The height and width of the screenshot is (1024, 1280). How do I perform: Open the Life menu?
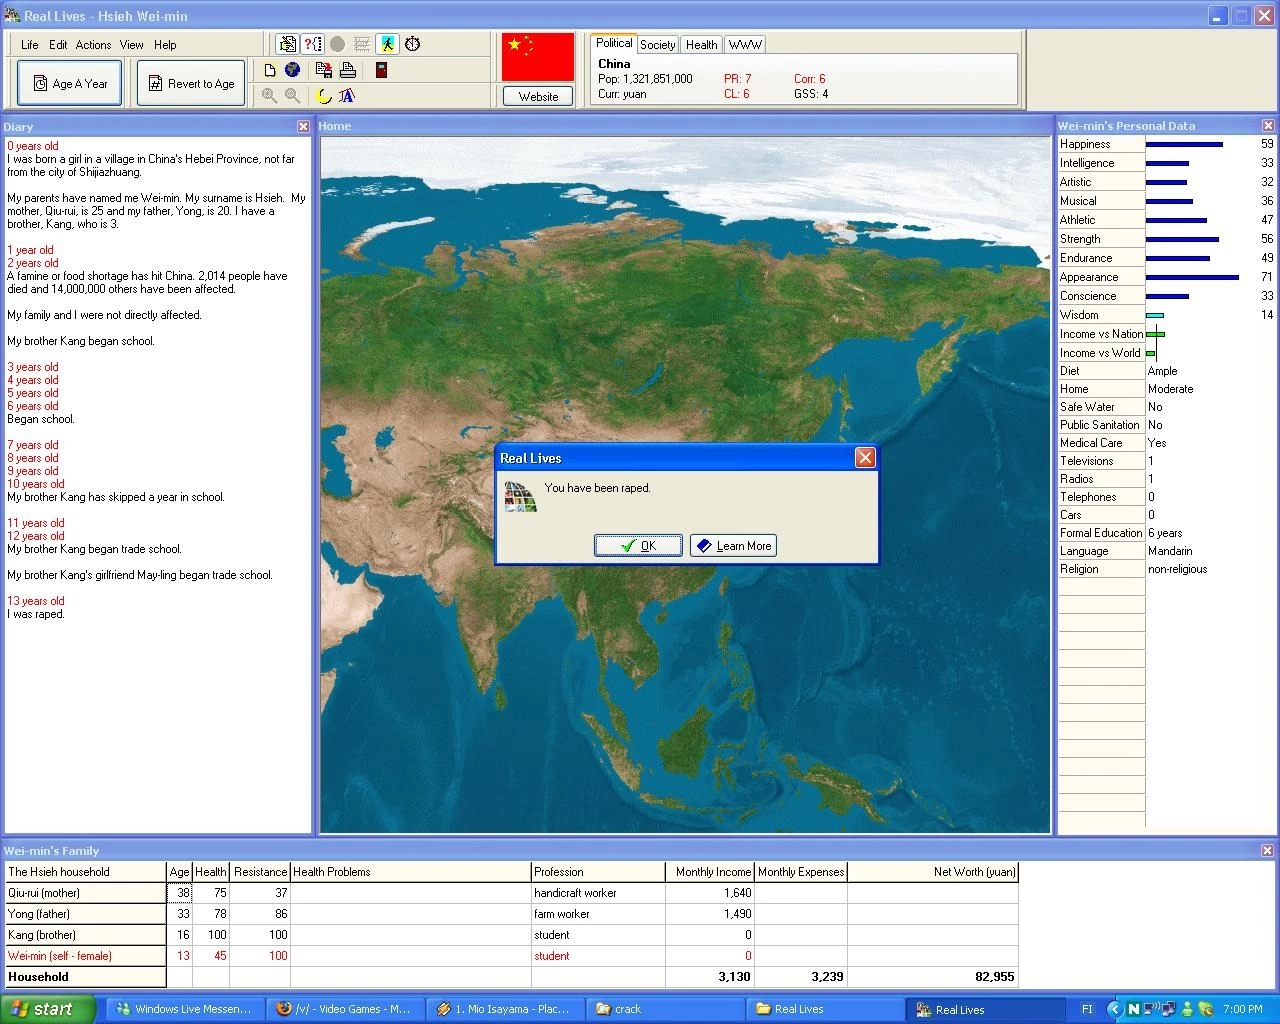click(x=30, y=45)
